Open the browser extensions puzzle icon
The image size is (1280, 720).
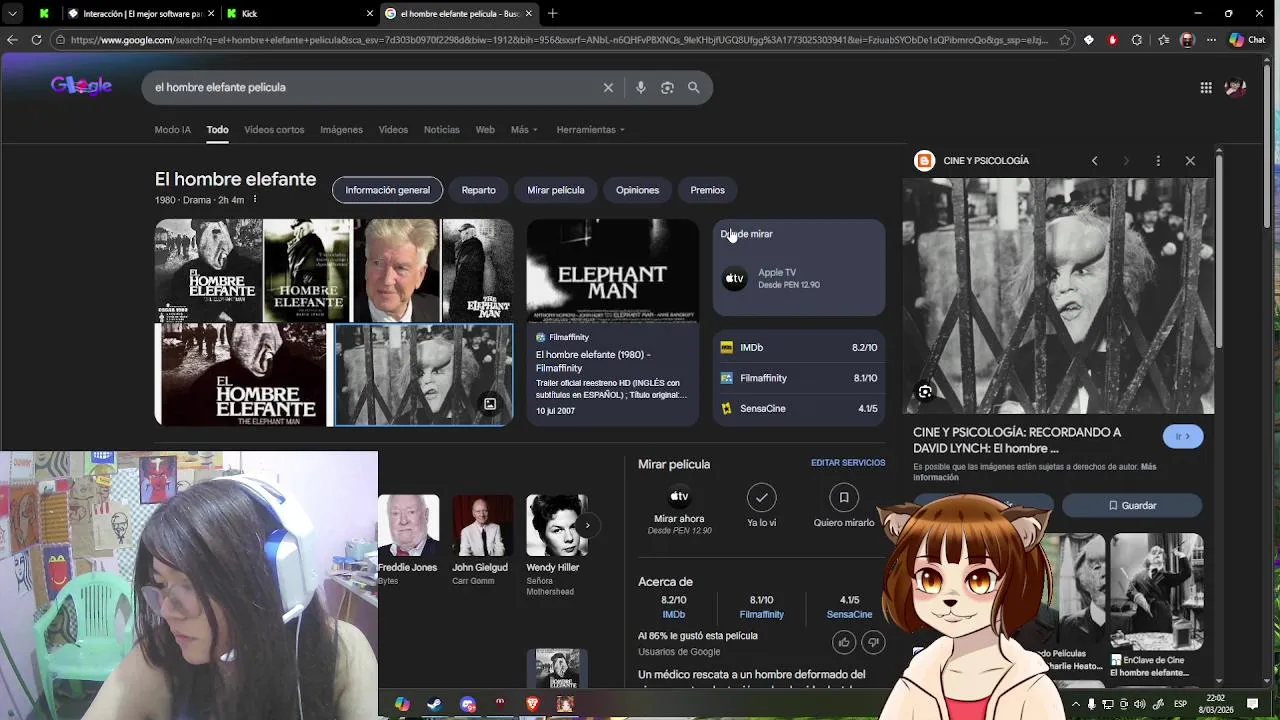[x=1137, y=40]
